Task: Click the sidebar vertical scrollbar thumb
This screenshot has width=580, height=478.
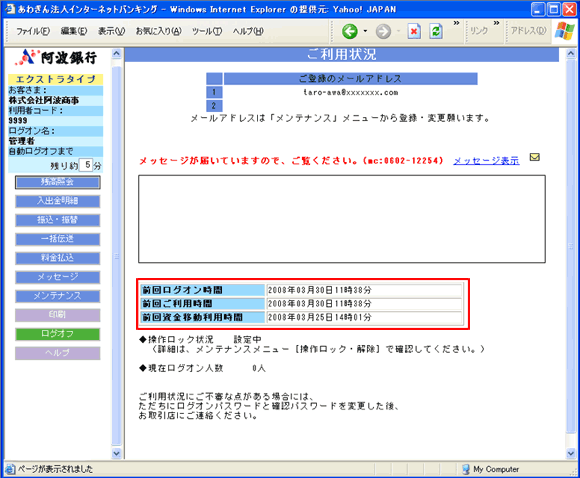Action: [x=117, y=256]
